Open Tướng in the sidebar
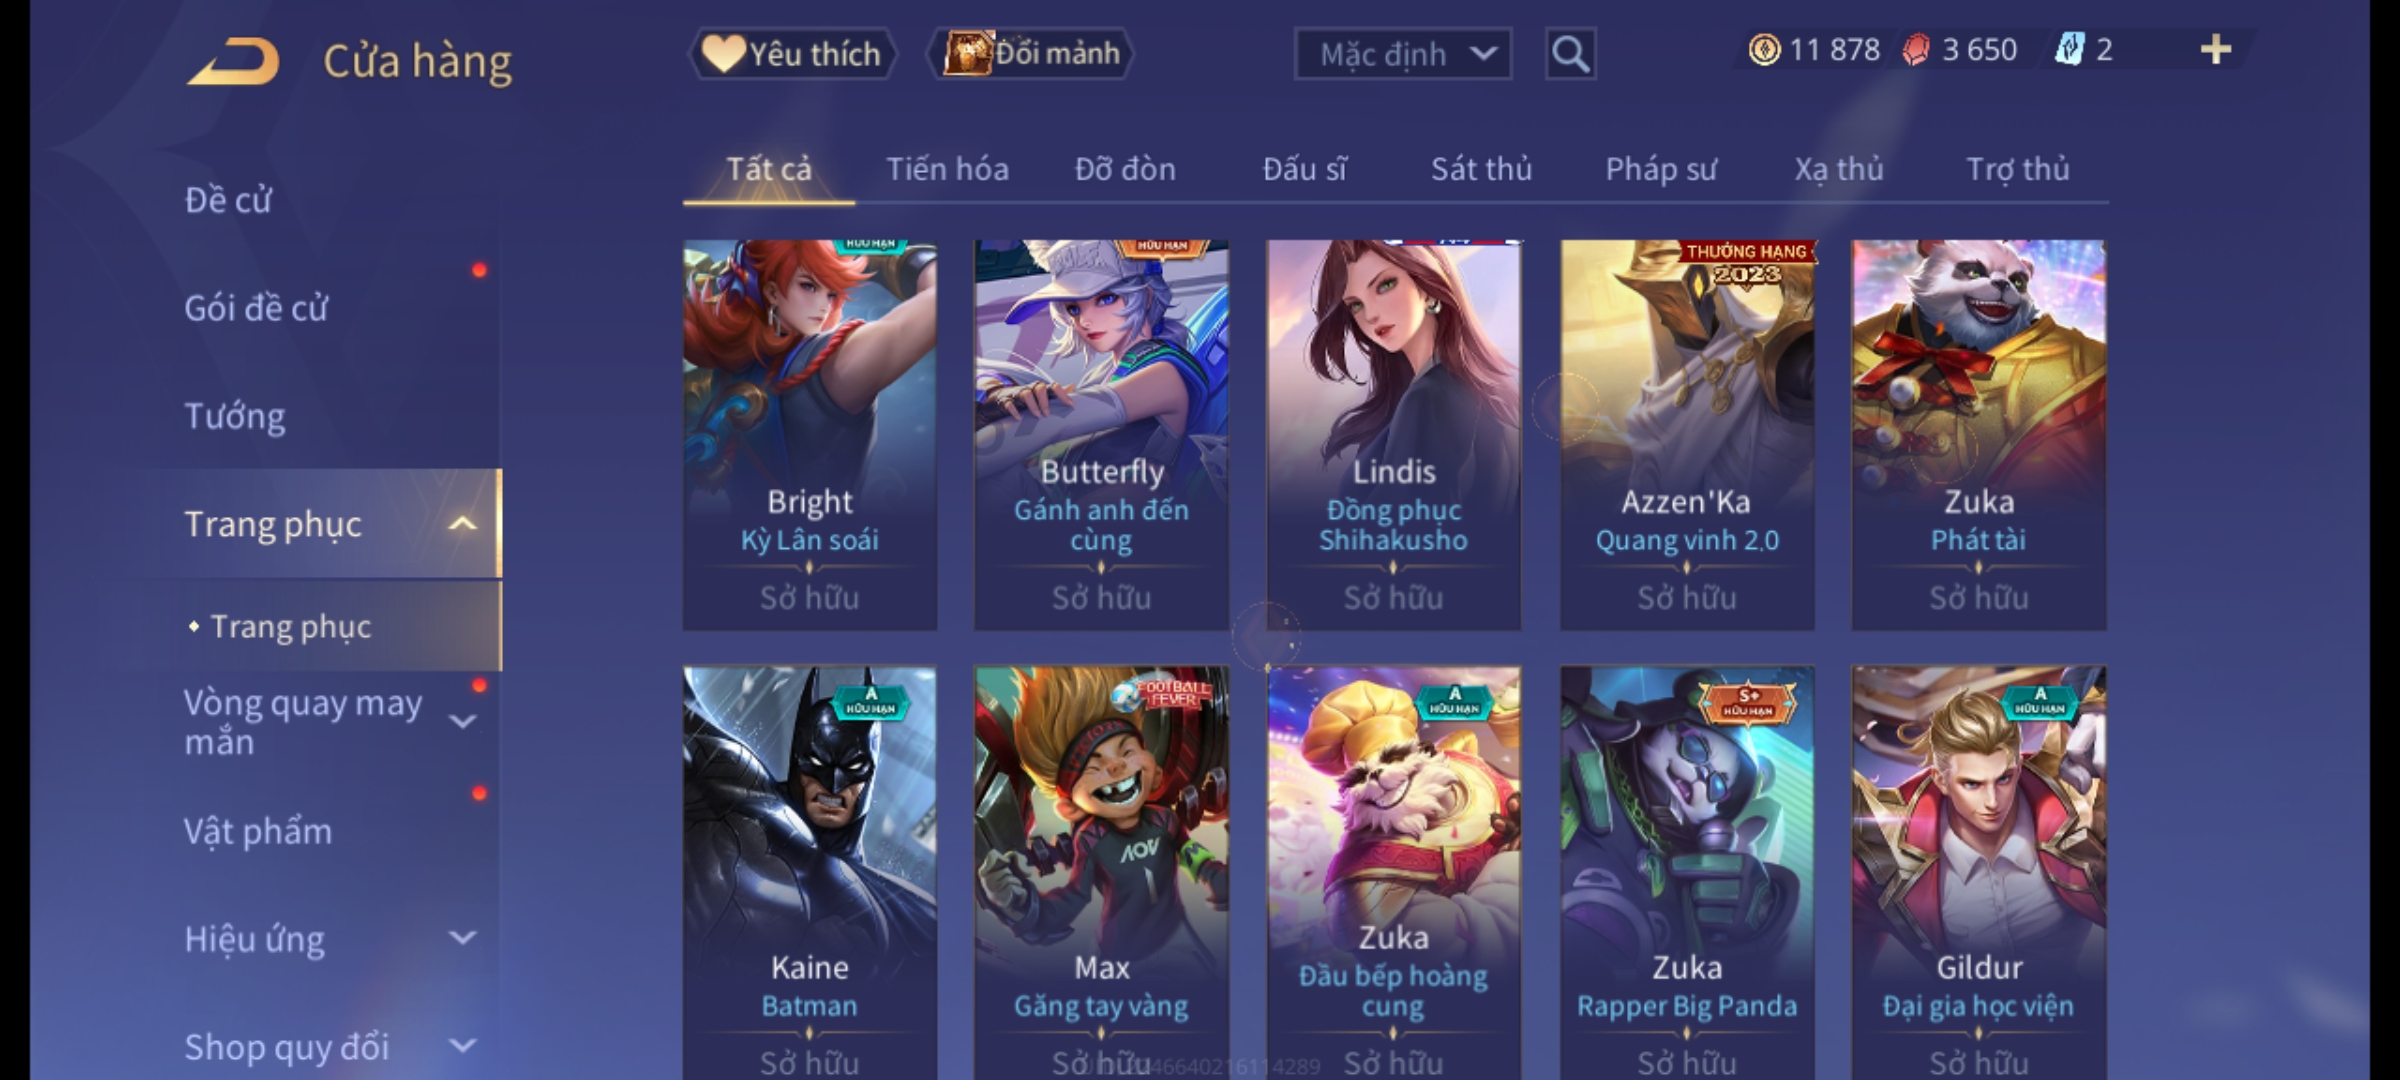 point(235,416)
